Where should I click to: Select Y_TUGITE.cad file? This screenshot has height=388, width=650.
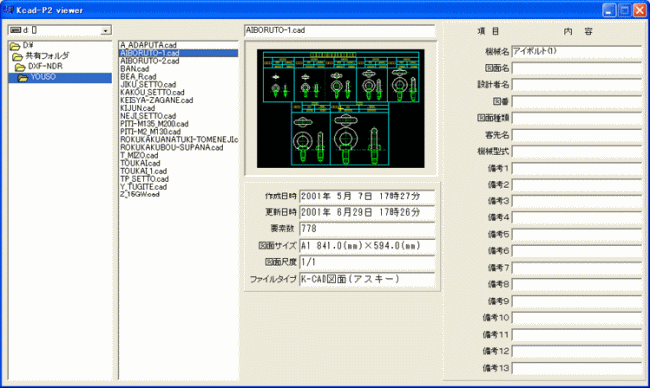point(143,187)
